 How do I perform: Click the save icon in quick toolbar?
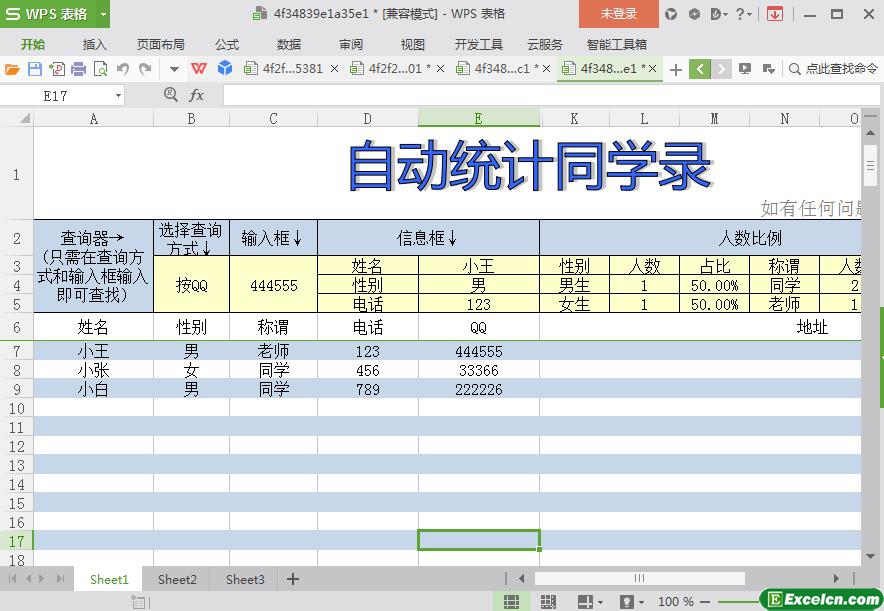[35, 69]
